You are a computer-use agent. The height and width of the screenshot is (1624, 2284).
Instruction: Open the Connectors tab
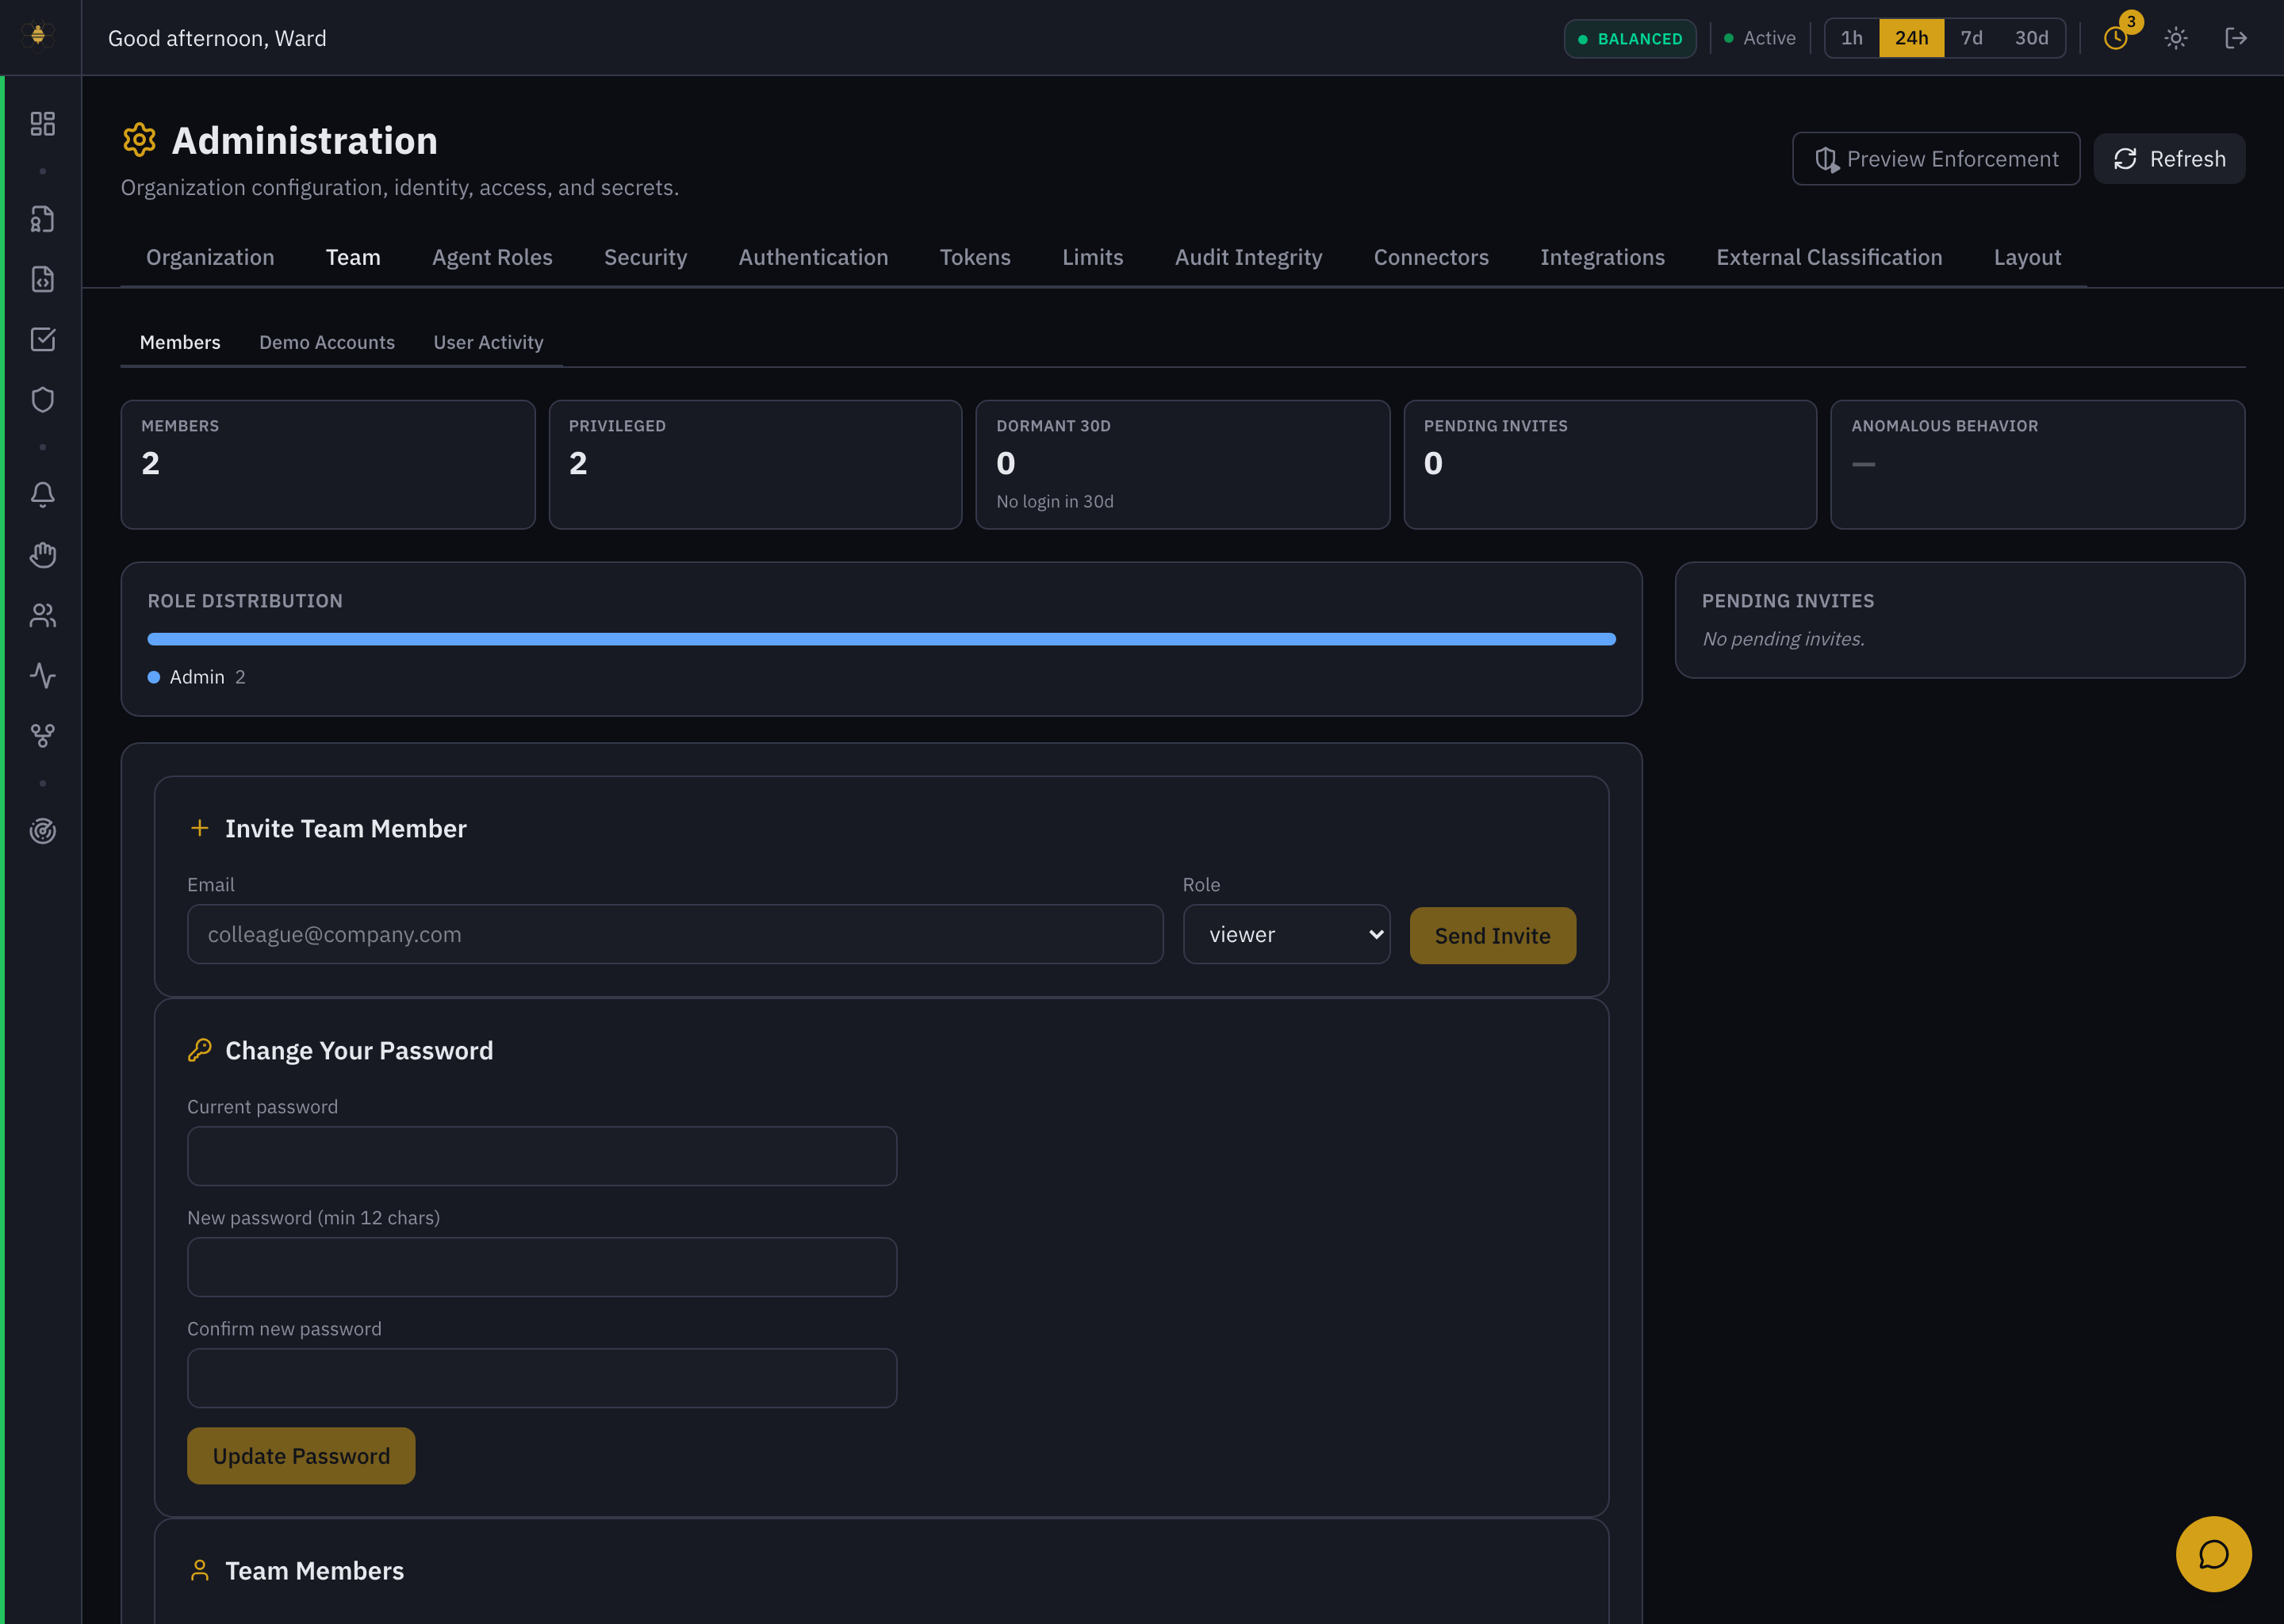[x=1431, y=257]
